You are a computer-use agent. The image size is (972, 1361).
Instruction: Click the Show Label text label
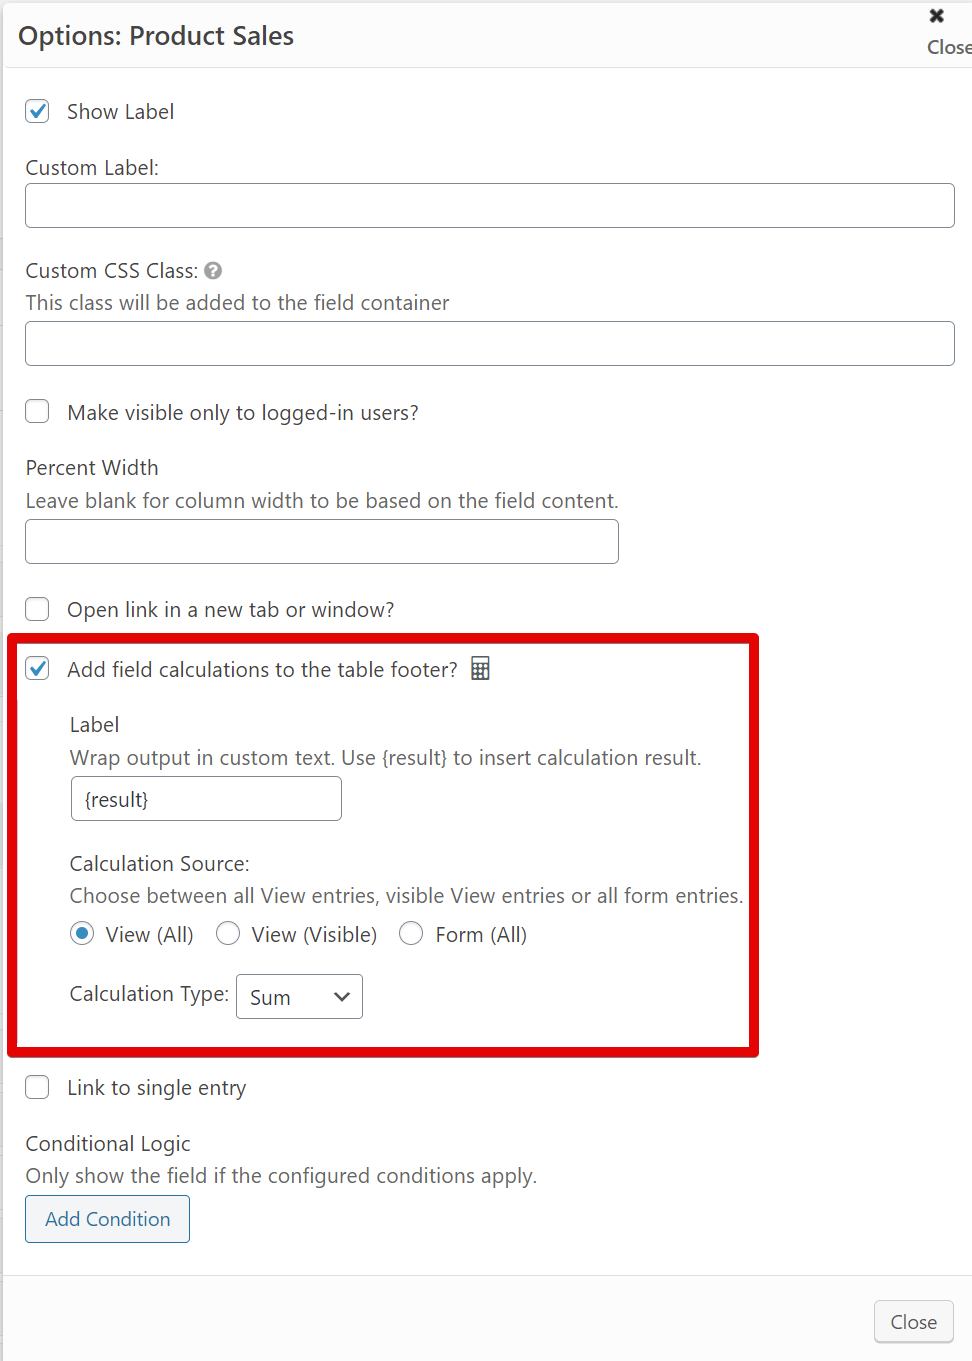[x=120, y=112]
